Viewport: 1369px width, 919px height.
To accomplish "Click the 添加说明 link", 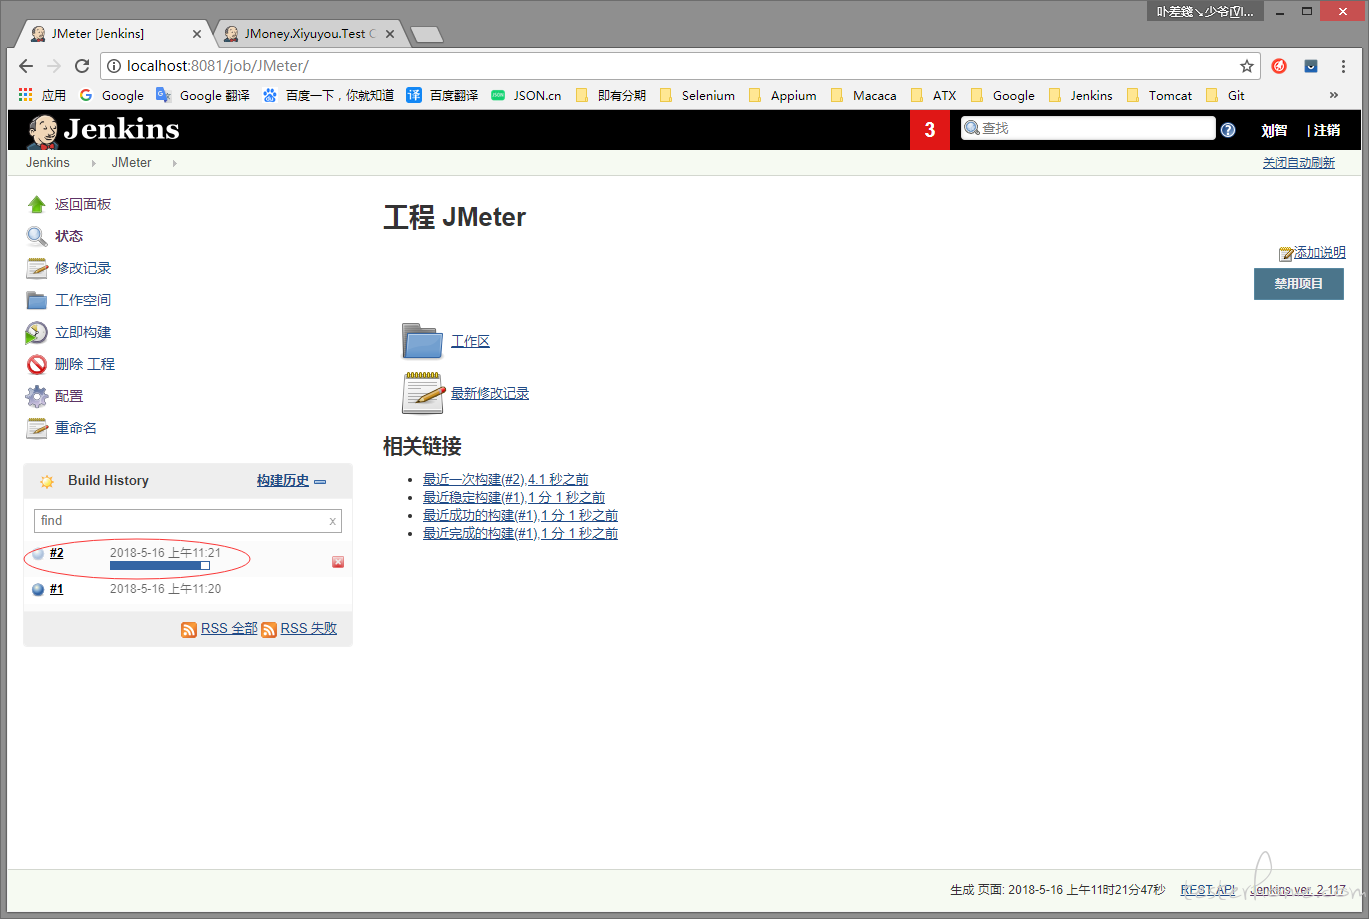I will [x=1320, y=253].
